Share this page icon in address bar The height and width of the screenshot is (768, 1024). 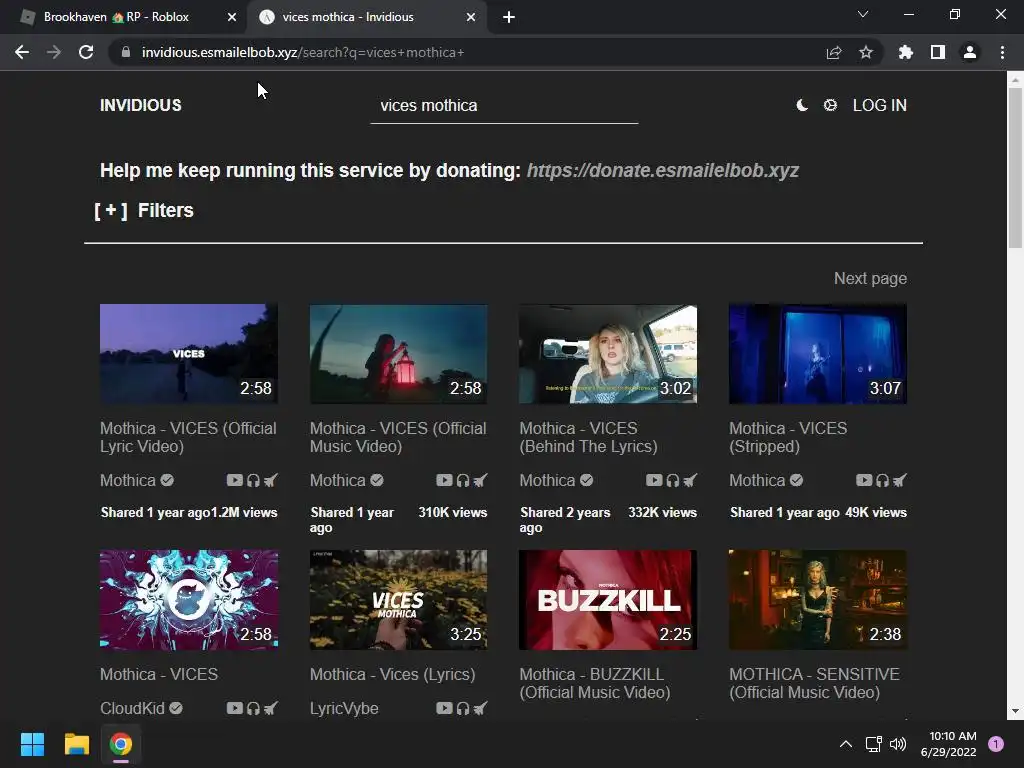tap(834, 52)
